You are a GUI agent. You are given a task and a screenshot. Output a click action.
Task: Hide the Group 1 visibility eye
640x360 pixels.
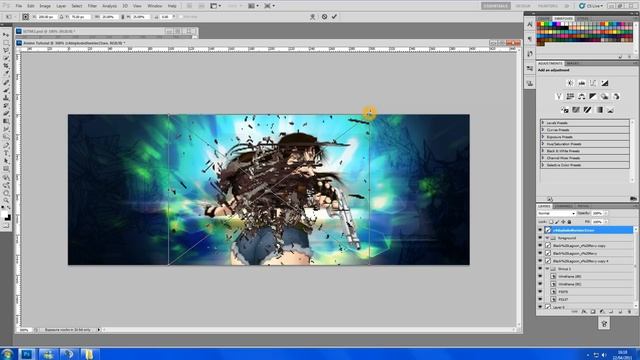540,269
